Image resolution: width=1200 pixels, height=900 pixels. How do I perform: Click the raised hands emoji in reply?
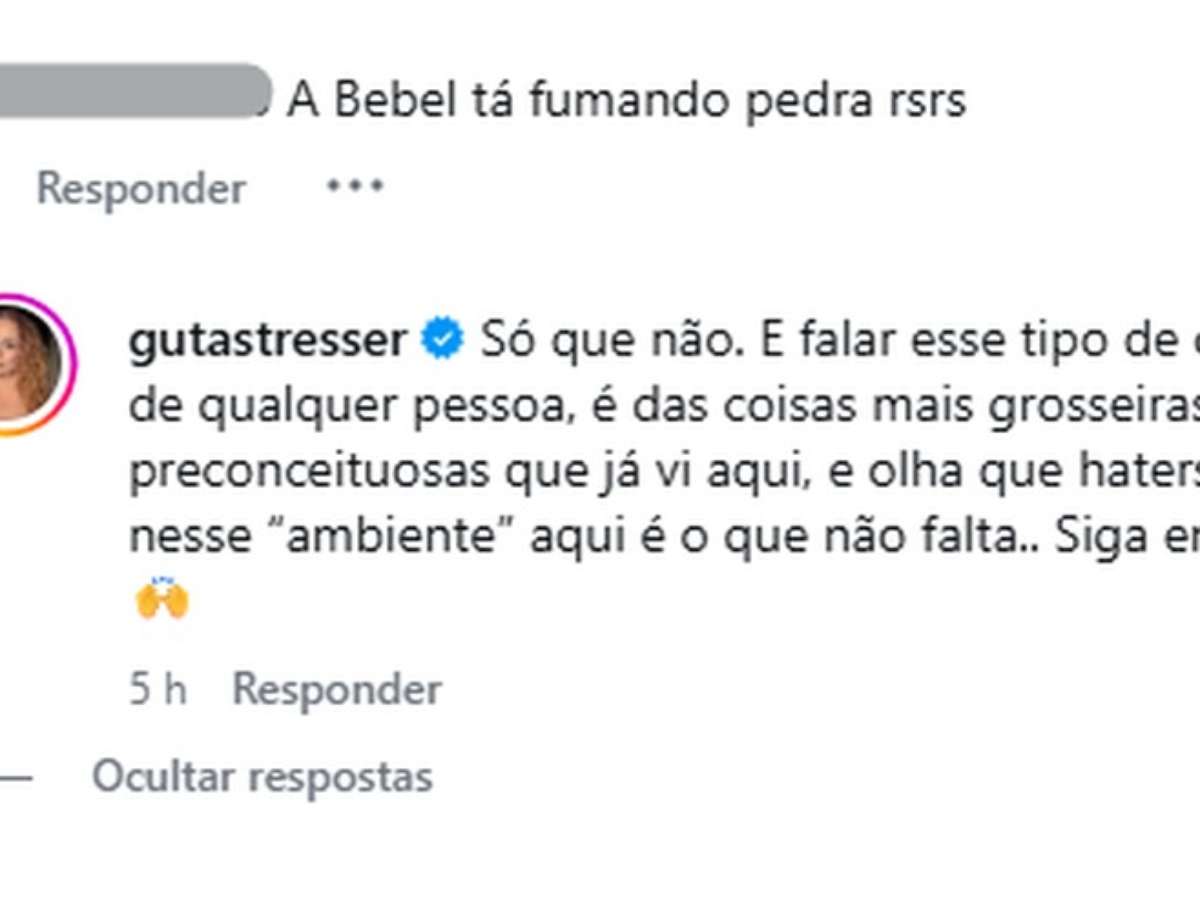coord(162,600)
